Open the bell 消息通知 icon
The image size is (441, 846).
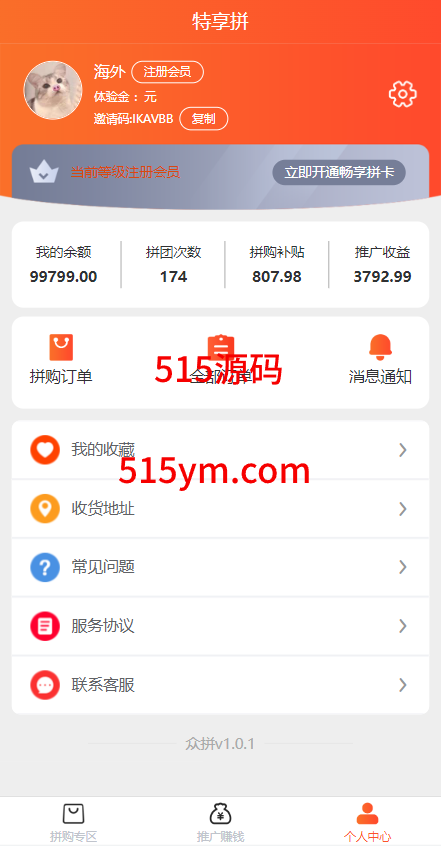(380, 347)
